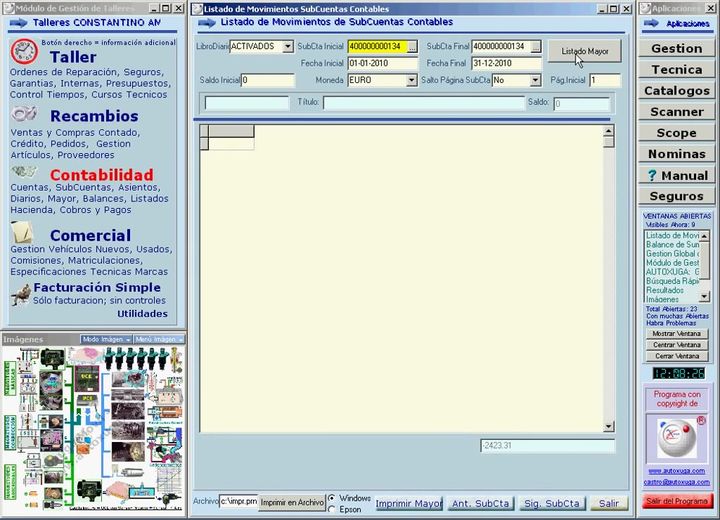Click Gestion application button
The image size is (720, 520).
(x=676, y=48)
